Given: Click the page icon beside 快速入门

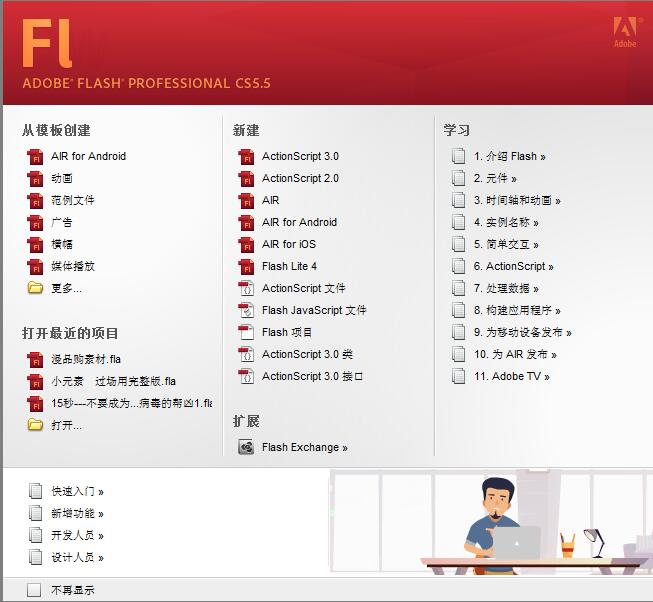Looking at the screenshot, I should [35, 491].
